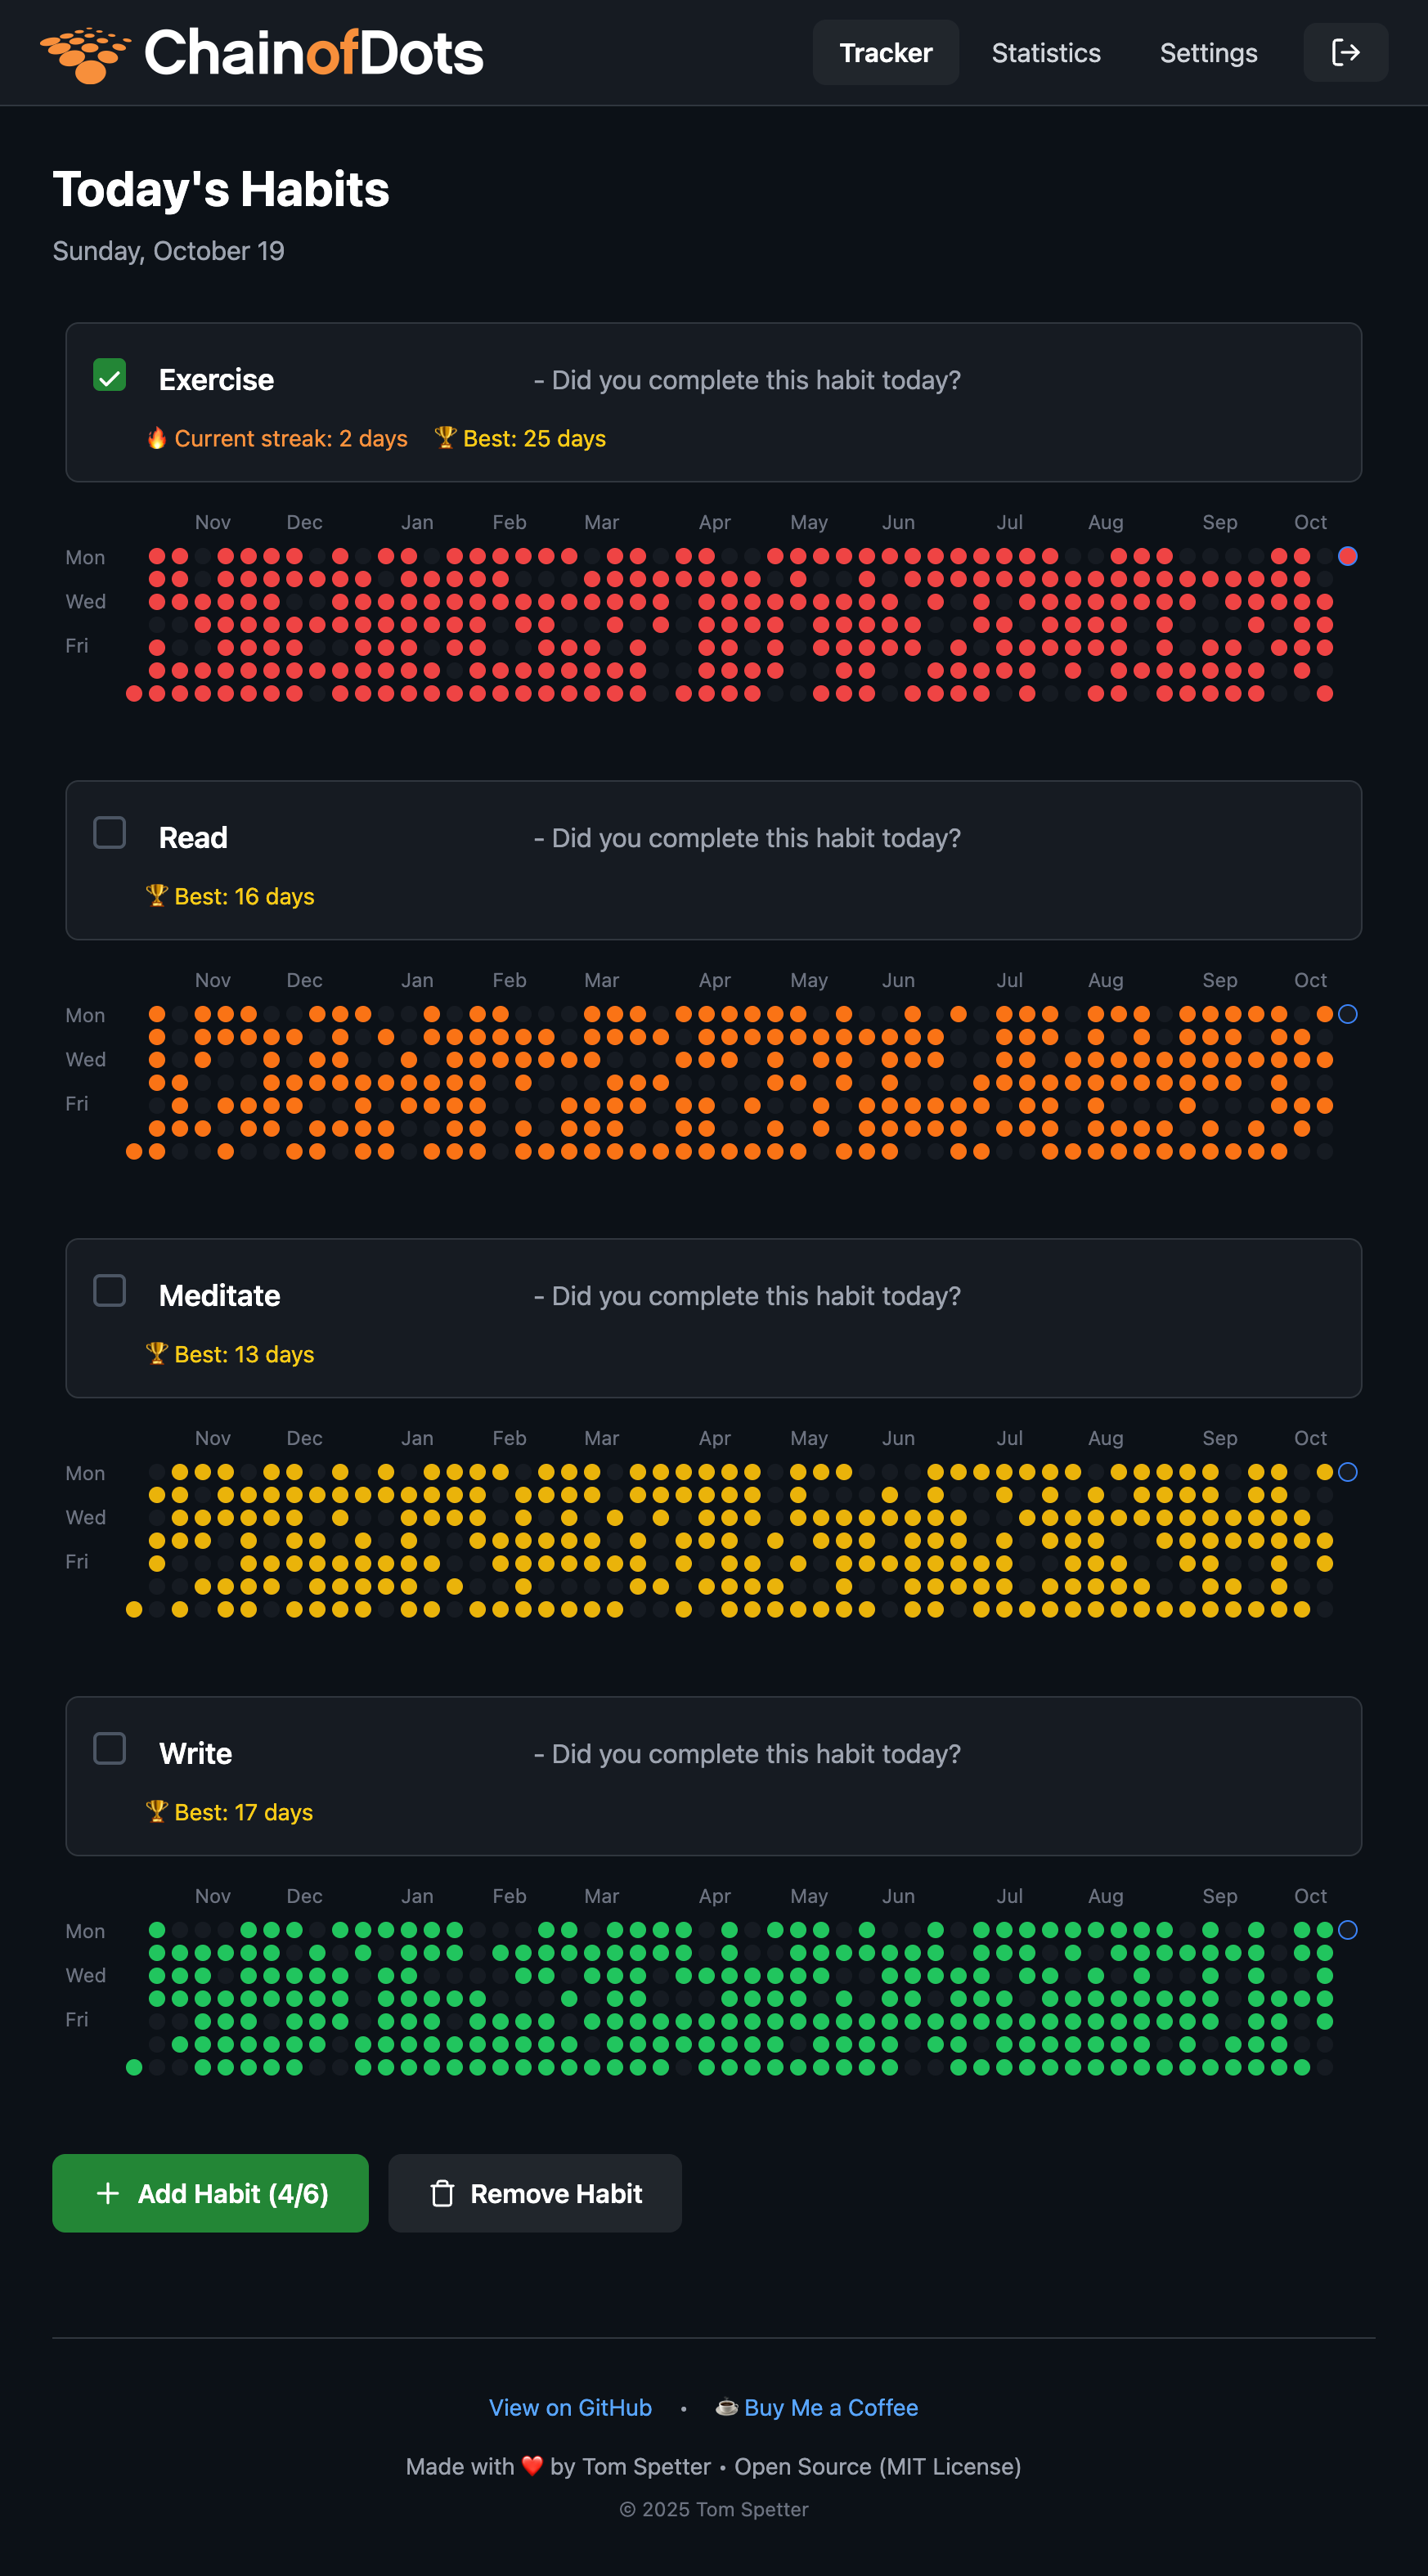The width and height of the screenshot is (1428, 2576).
Task: Click the fire streak icon for Exercise
Action: click(157, 437)
